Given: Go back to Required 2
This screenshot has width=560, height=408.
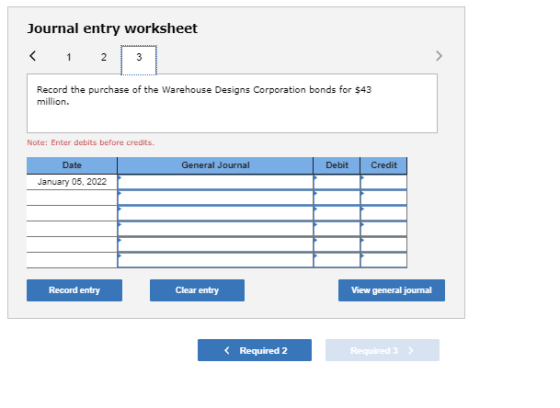Looking at the screenshot, I should pyautogui.click(x=255, y=350).
